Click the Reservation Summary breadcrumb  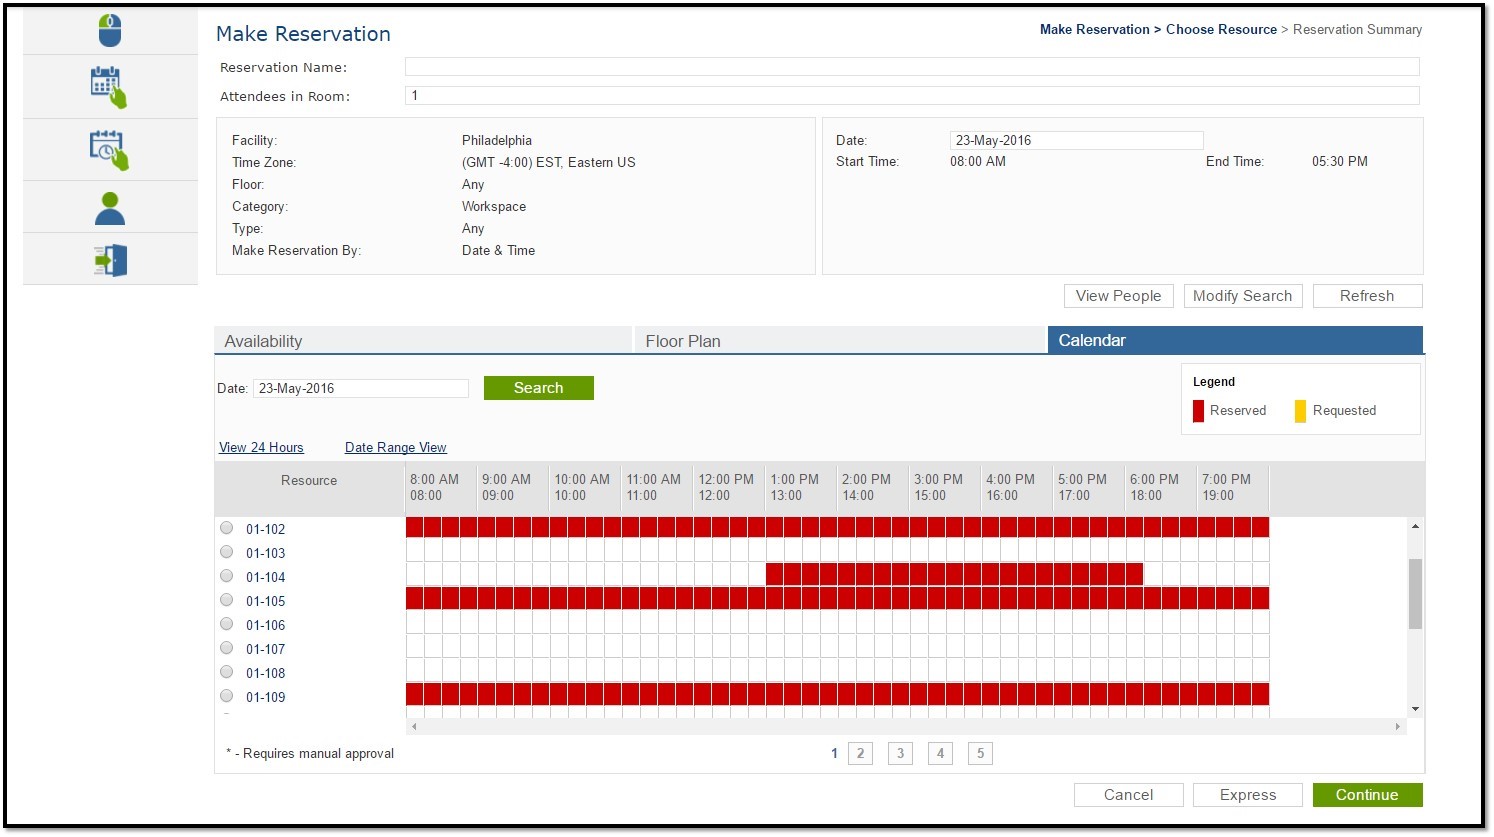point(1357,30)
